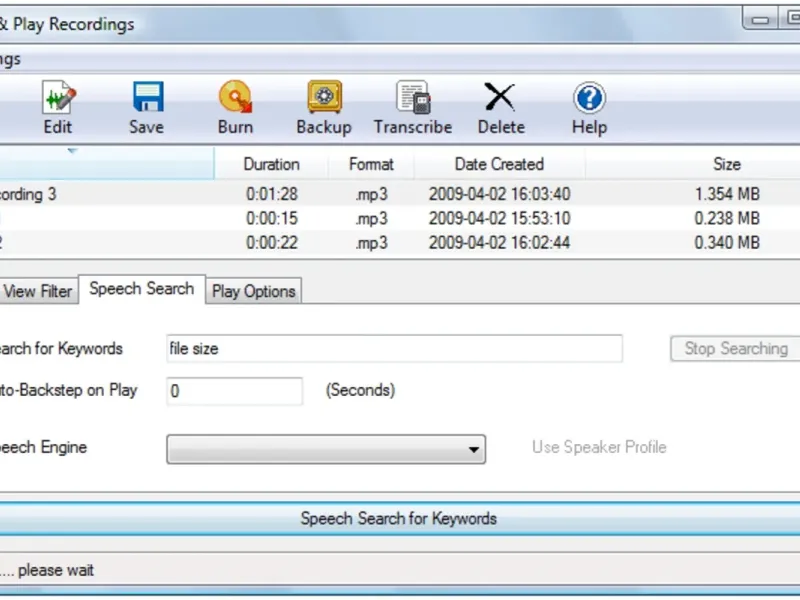This screenshot has height=600, width=800.
Task: Open the Edit tool in the toolbar
Action: (x=58, y=108)
